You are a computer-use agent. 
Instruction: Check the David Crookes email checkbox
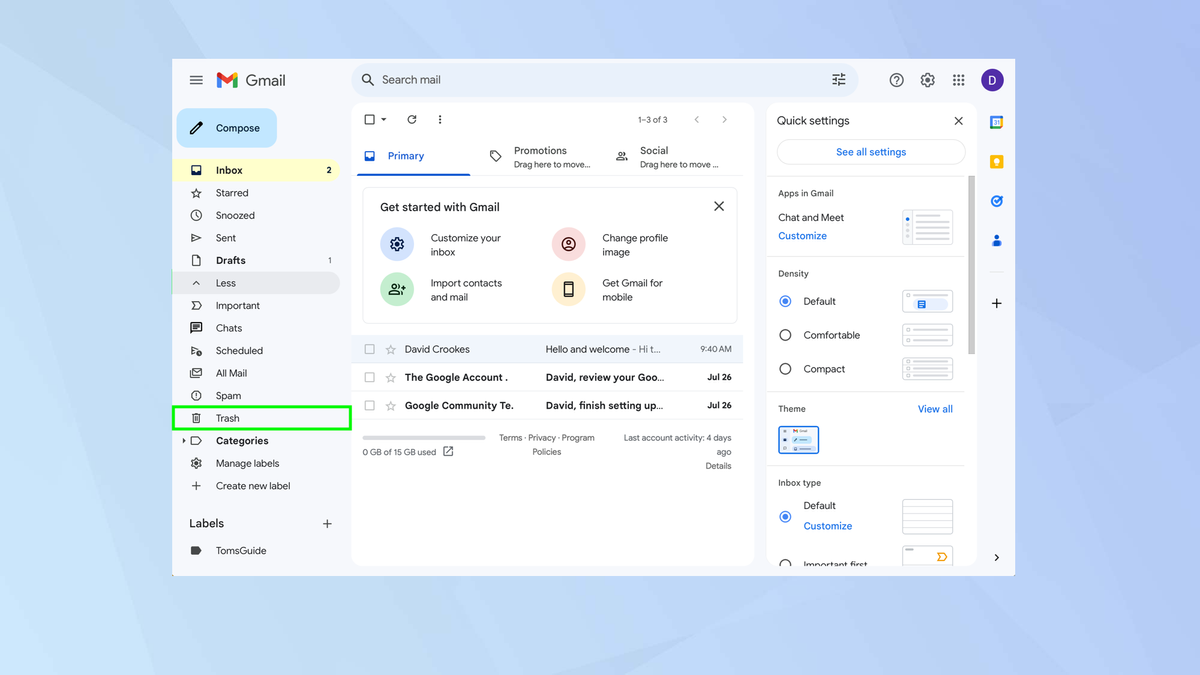click(371, 349)
